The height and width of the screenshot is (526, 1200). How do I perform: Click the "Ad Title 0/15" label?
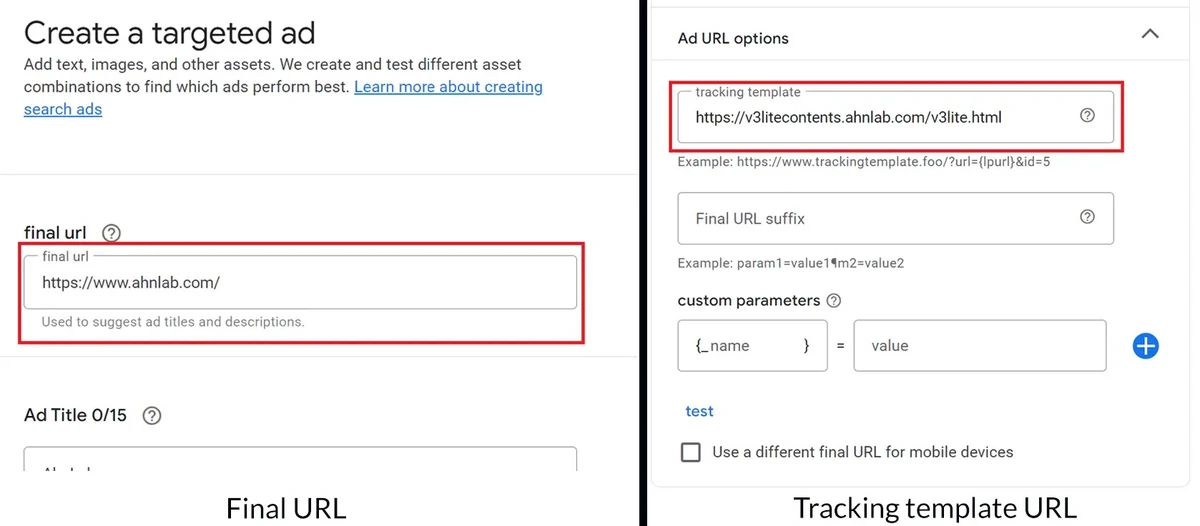(76, 415)
